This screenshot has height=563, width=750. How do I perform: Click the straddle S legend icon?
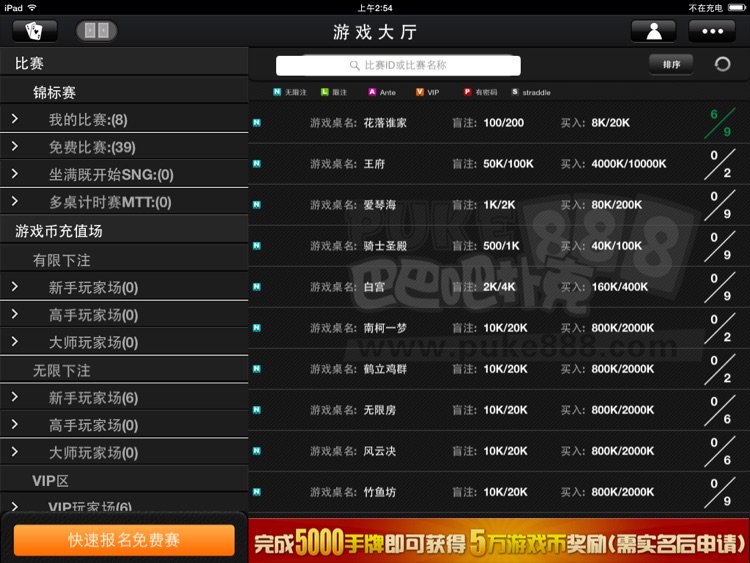tap(515, 92)
